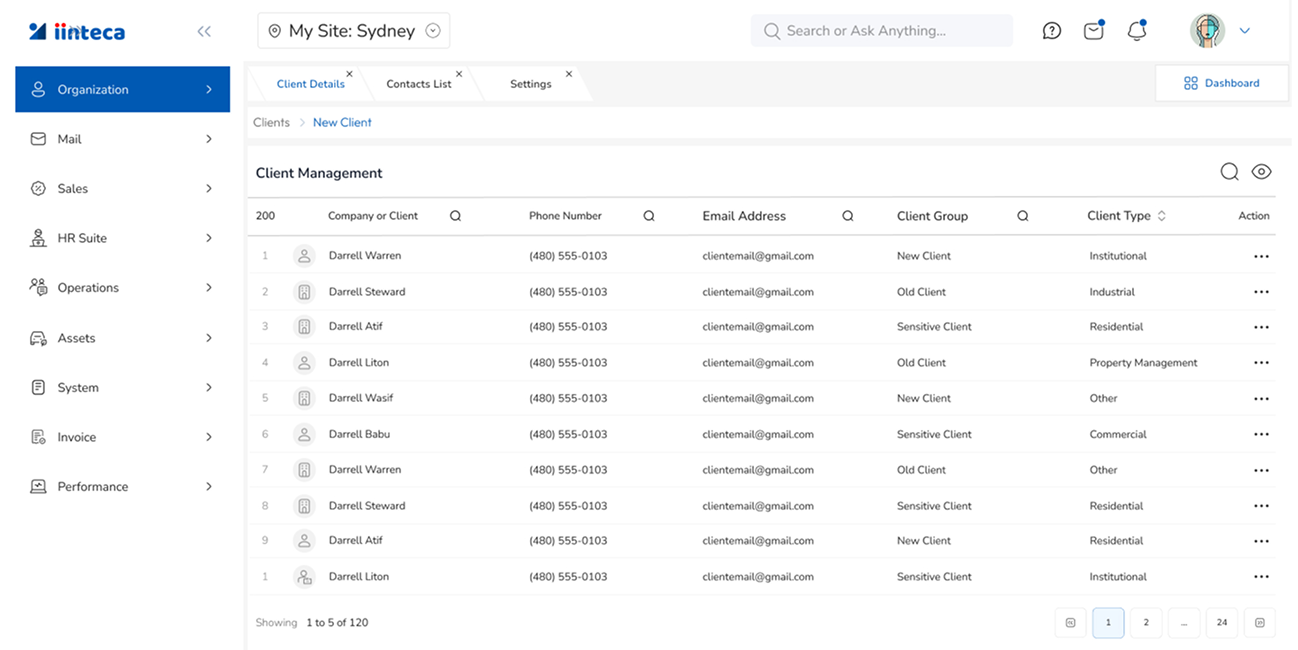Switch to the Contacts List tab
1298x650 pixels.
[419, 84]
